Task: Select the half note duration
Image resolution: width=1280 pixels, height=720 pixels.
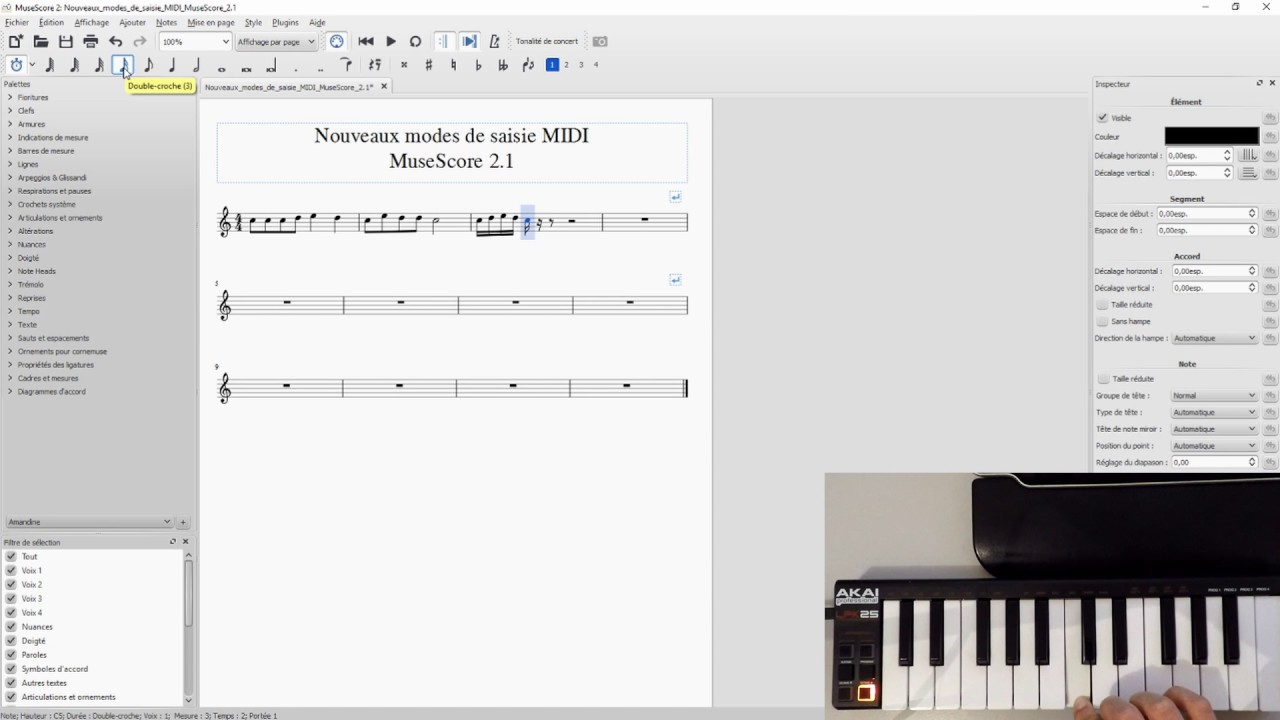Action: tap(197, 65)
